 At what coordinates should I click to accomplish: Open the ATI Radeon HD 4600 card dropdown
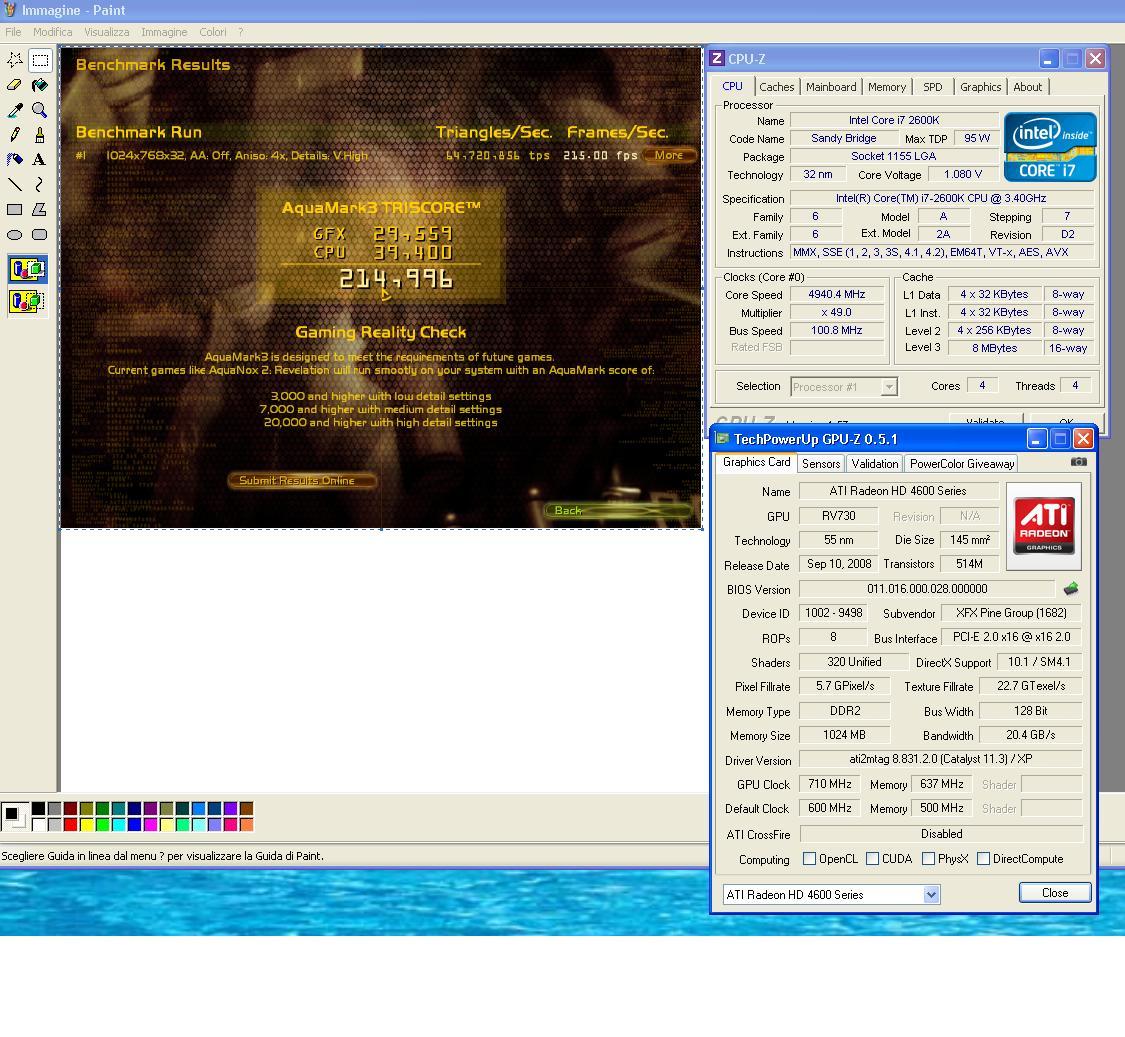(x=931, y=894)
